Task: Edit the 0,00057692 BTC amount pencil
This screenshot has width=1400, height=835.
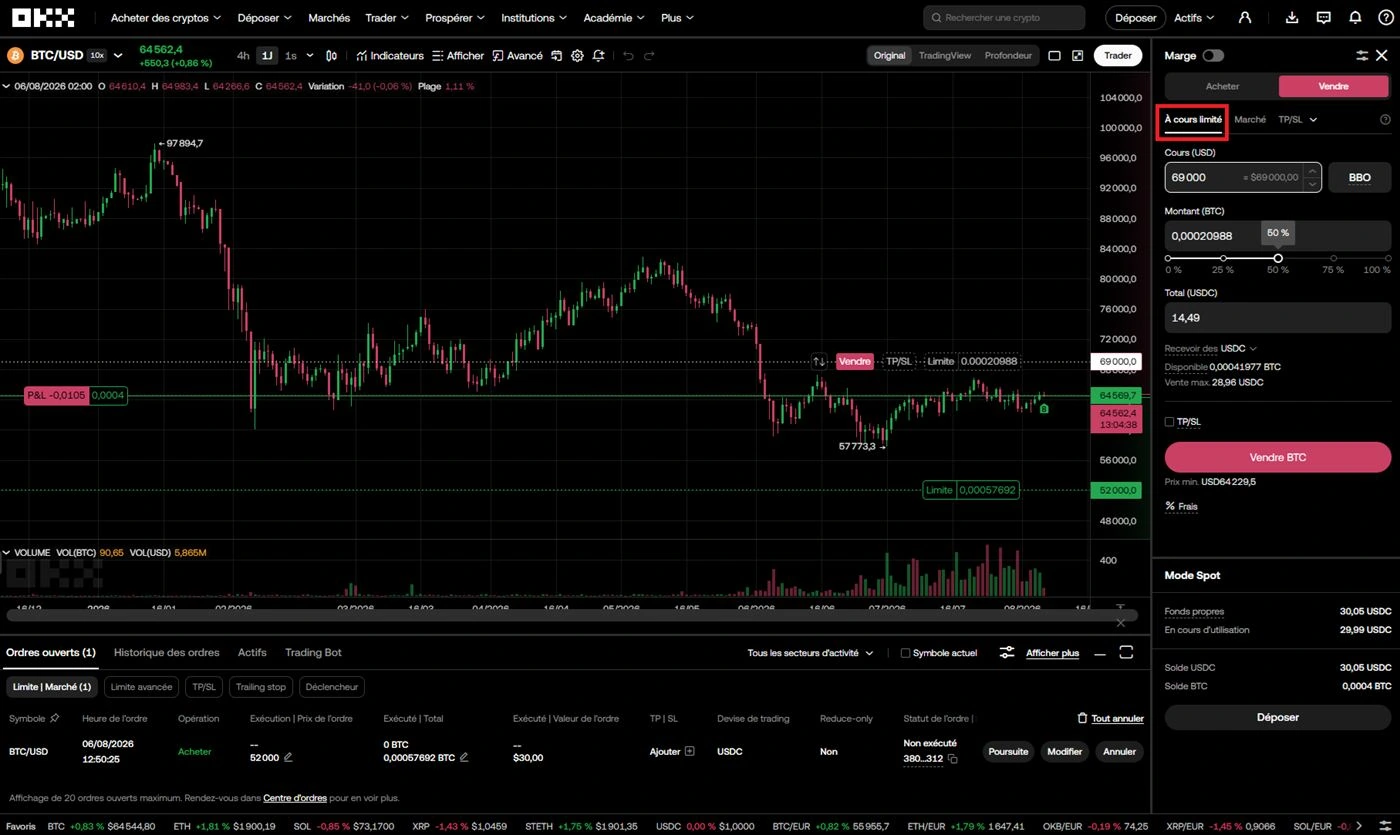Action: 464,758
